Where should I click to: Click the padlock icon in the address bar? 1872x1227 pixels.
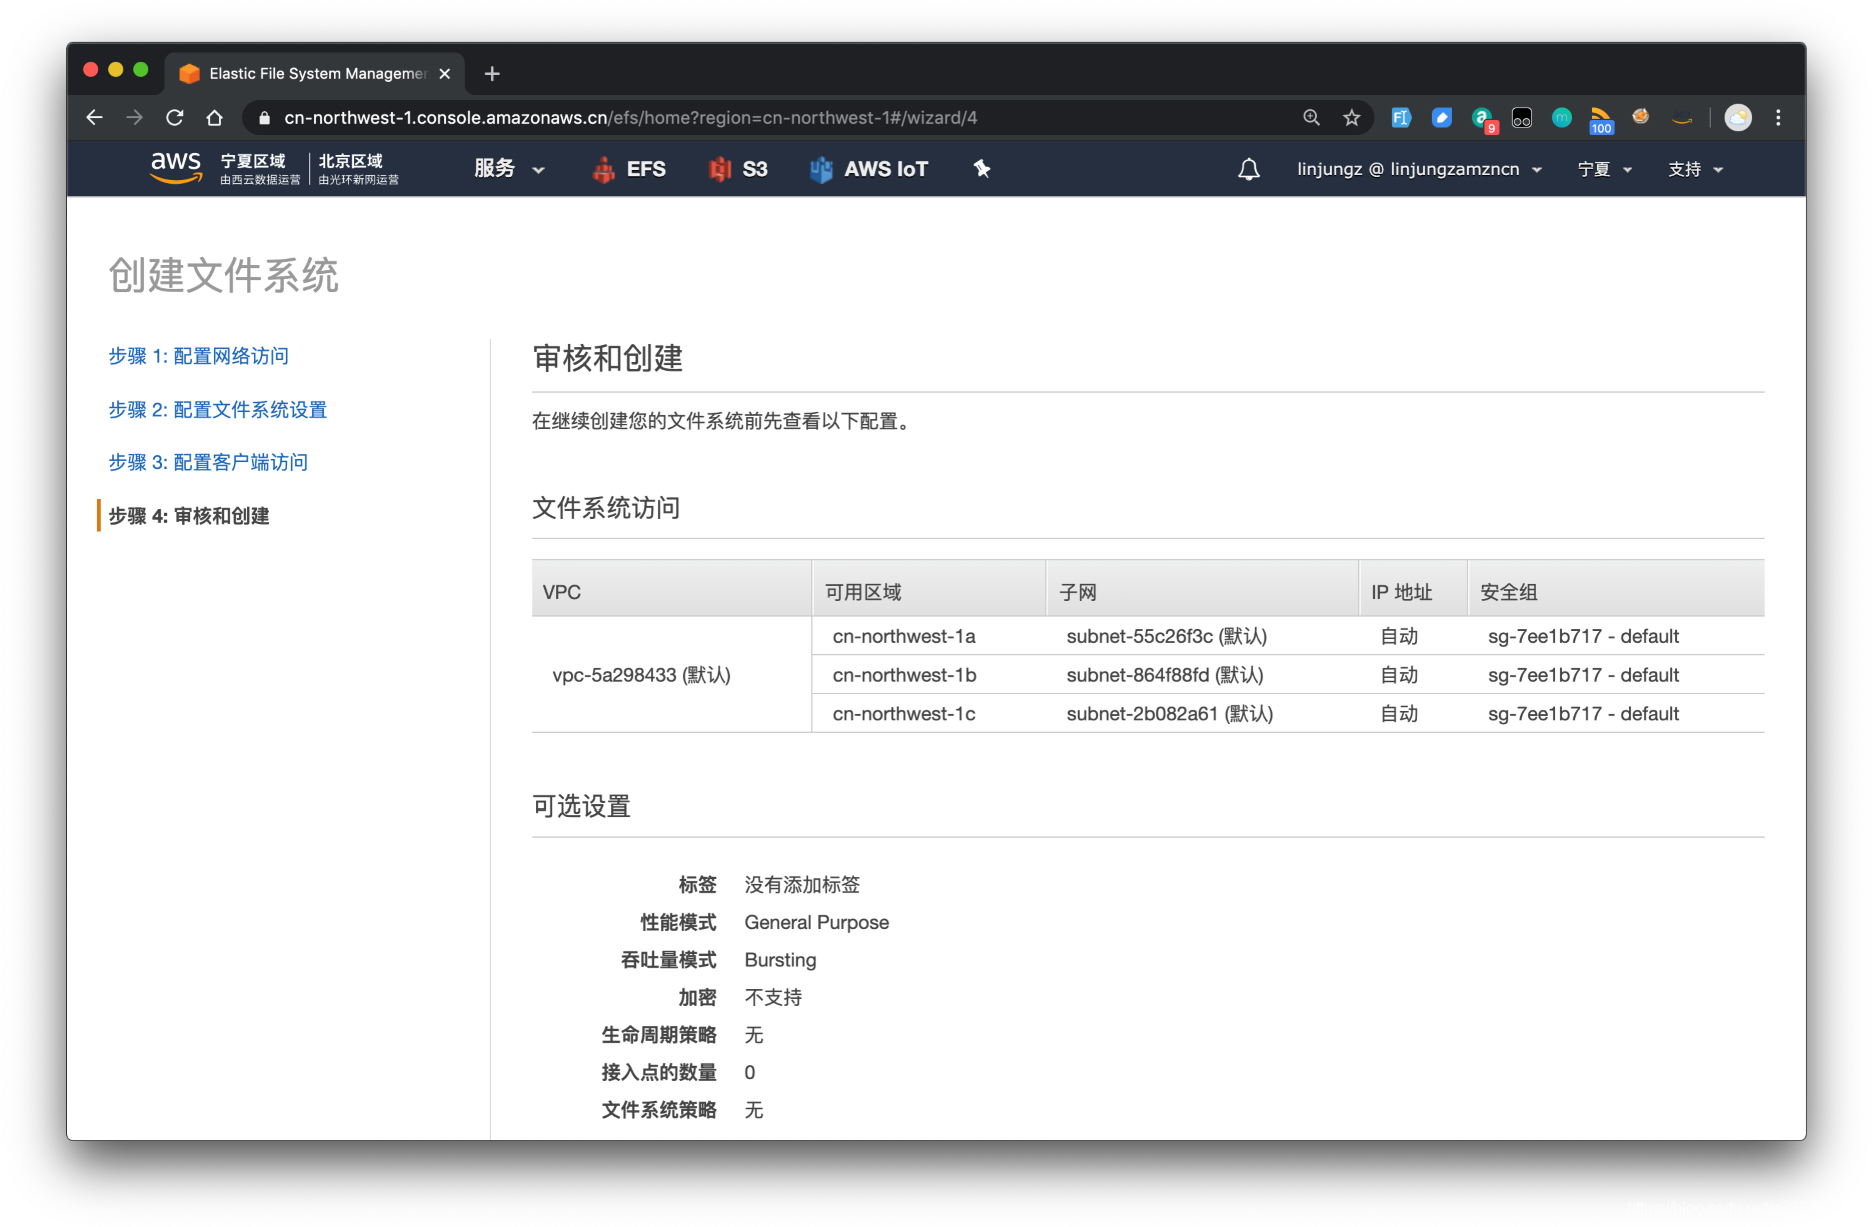[263, 117]
